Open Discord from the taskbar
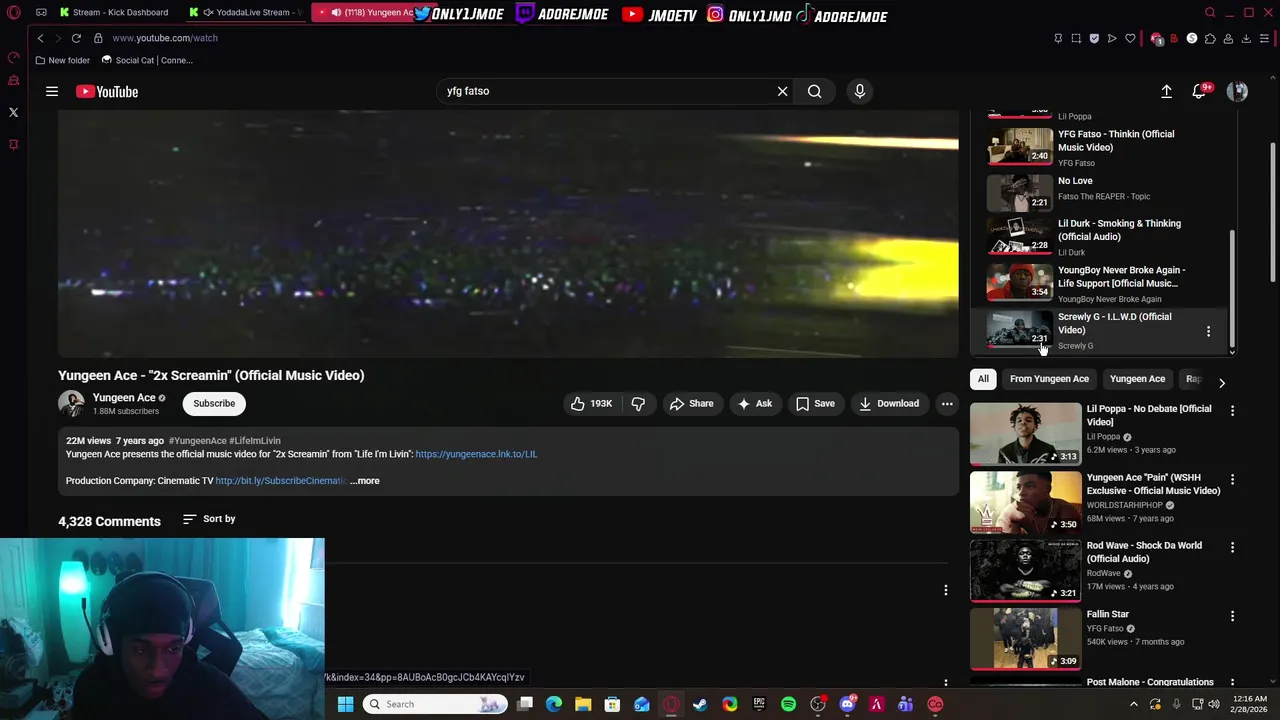Image resolution: width=1280 pixels, height=720 pixels. [x=847, y=704]
